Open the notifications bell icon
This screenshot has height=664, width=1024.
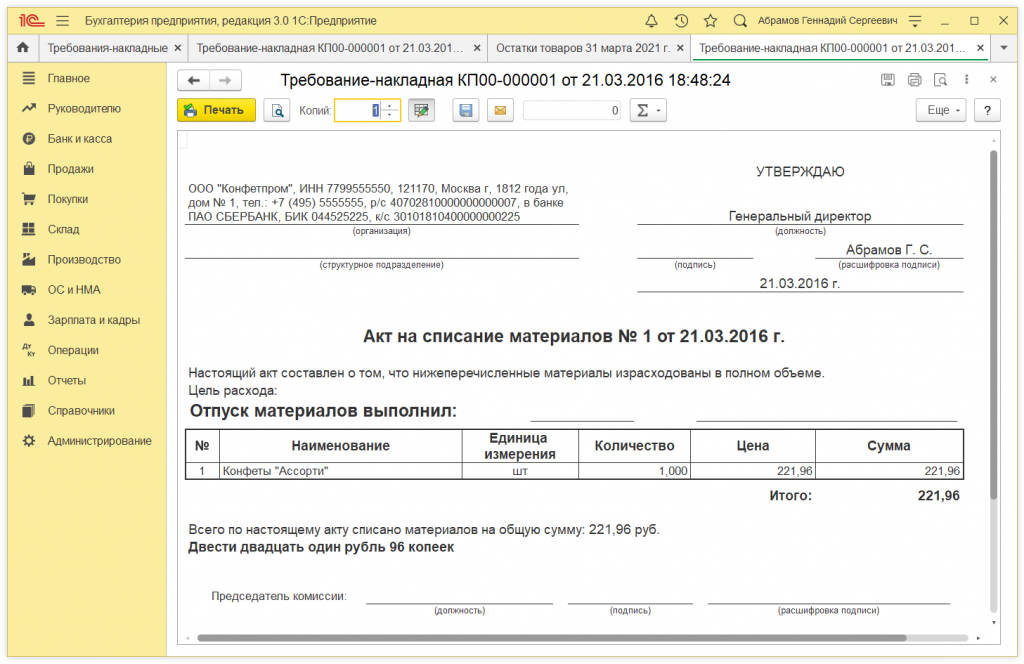click(652, 20)
